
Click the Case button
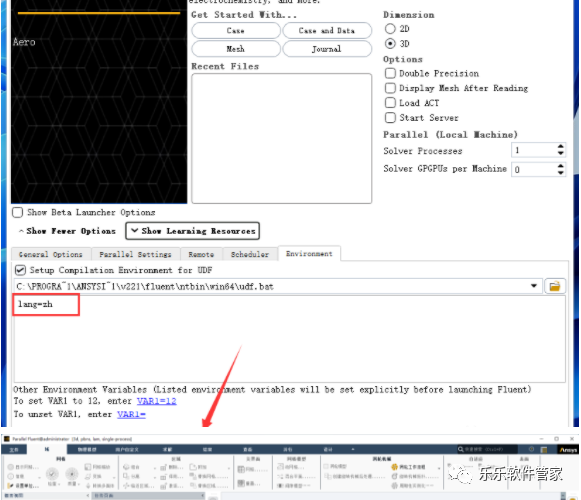(x=236, y=30)
